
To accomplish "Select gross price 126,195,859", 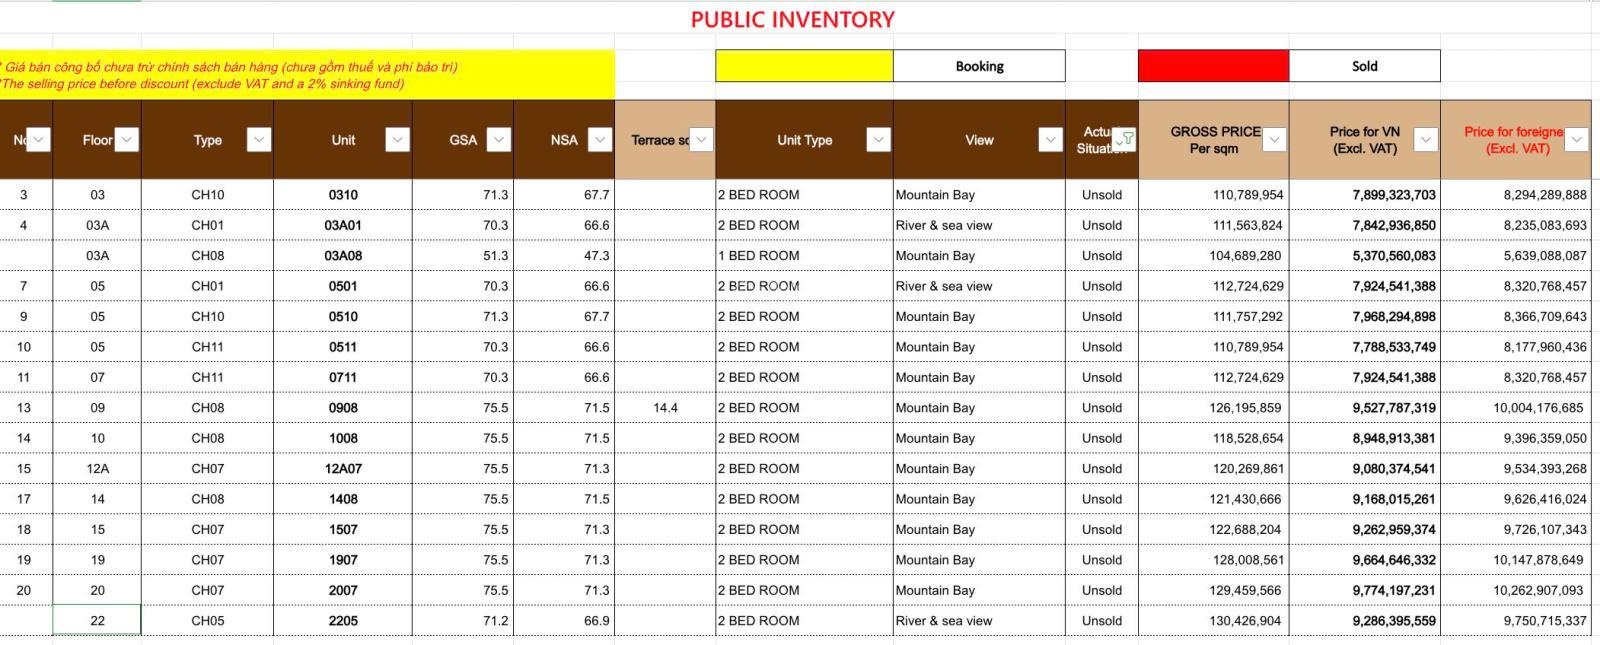I will pos(1214,408).
